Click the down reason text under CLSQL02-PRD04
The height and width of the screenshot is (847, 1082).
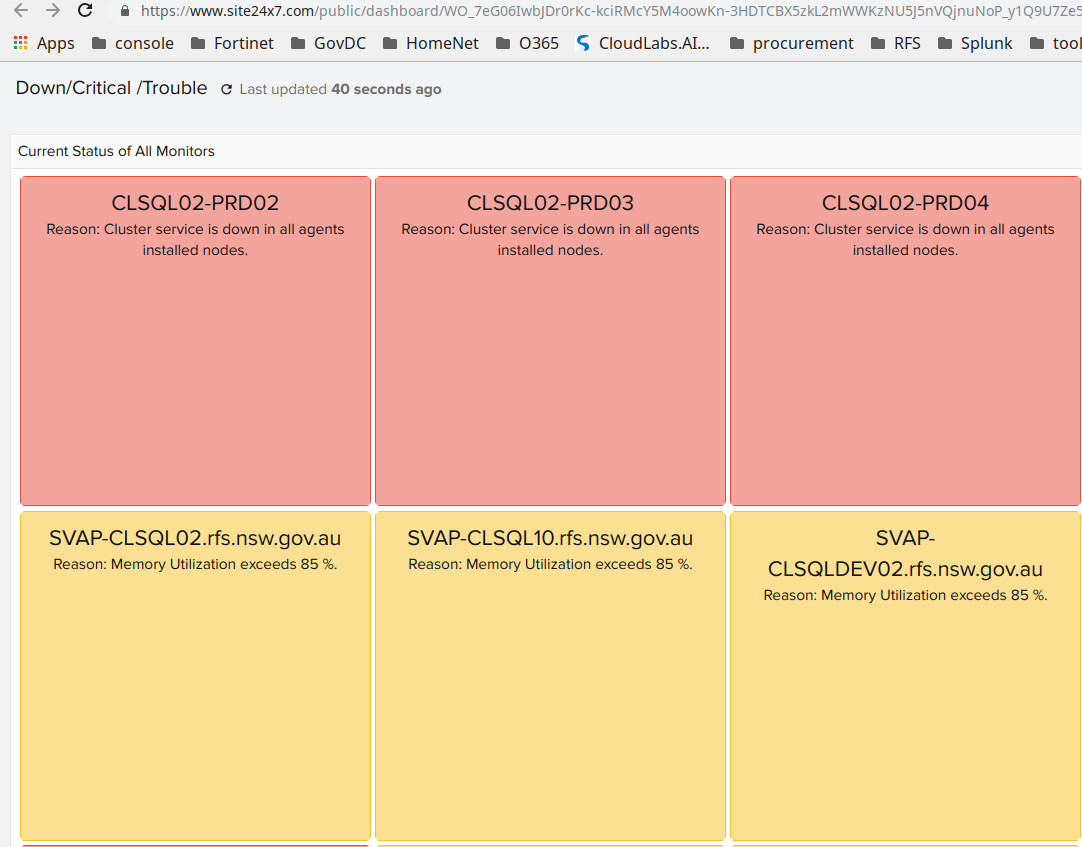point(905,240)
